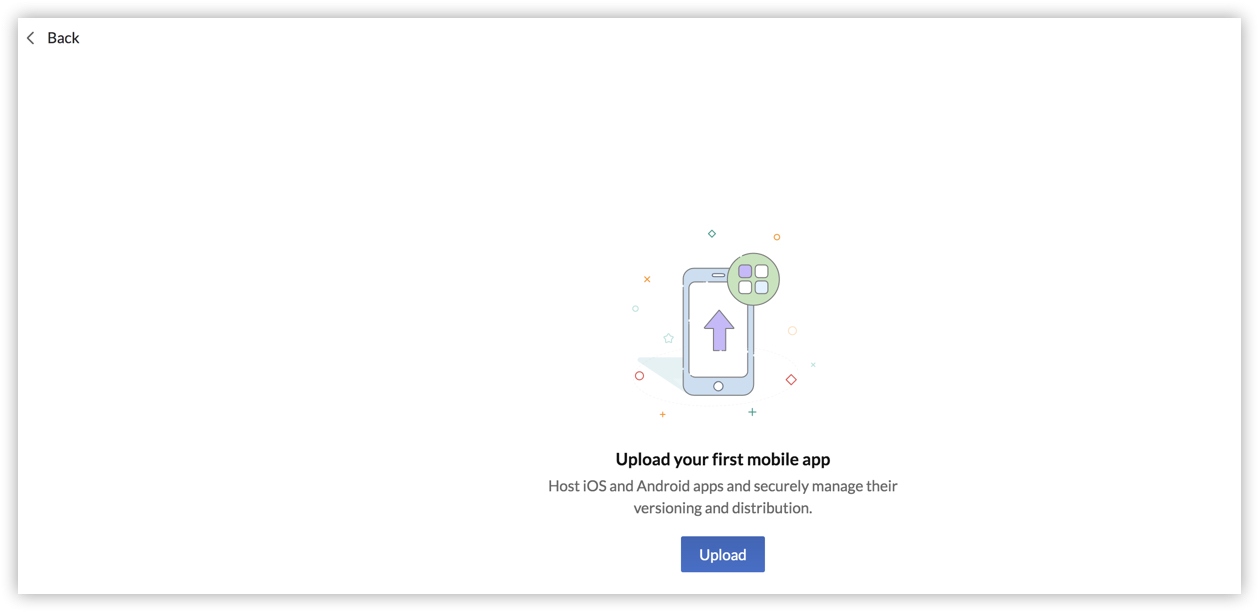Go back using the Back label
The width and height of the screenshot is (1259, 612).
click(63, 38)
